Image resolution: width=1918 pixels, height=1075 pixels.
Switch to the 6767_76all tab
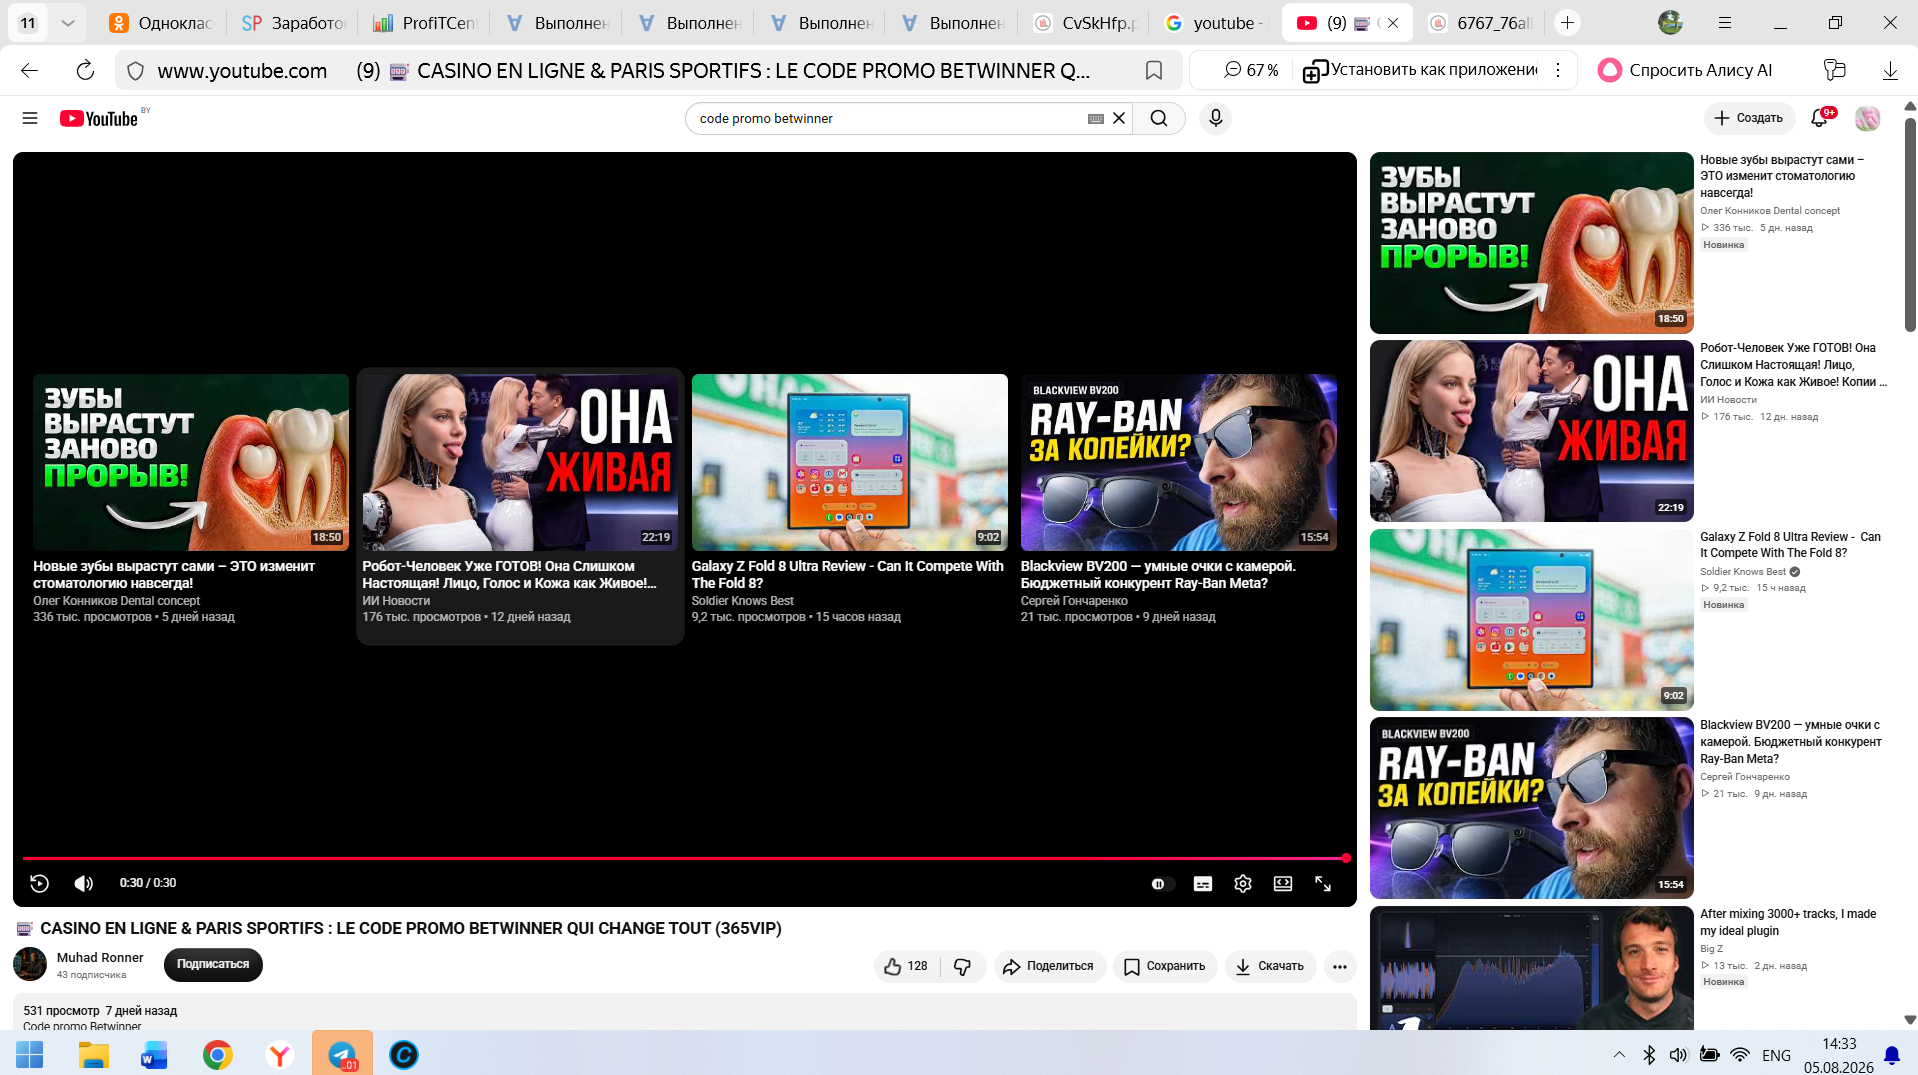tap(1481, 23)
